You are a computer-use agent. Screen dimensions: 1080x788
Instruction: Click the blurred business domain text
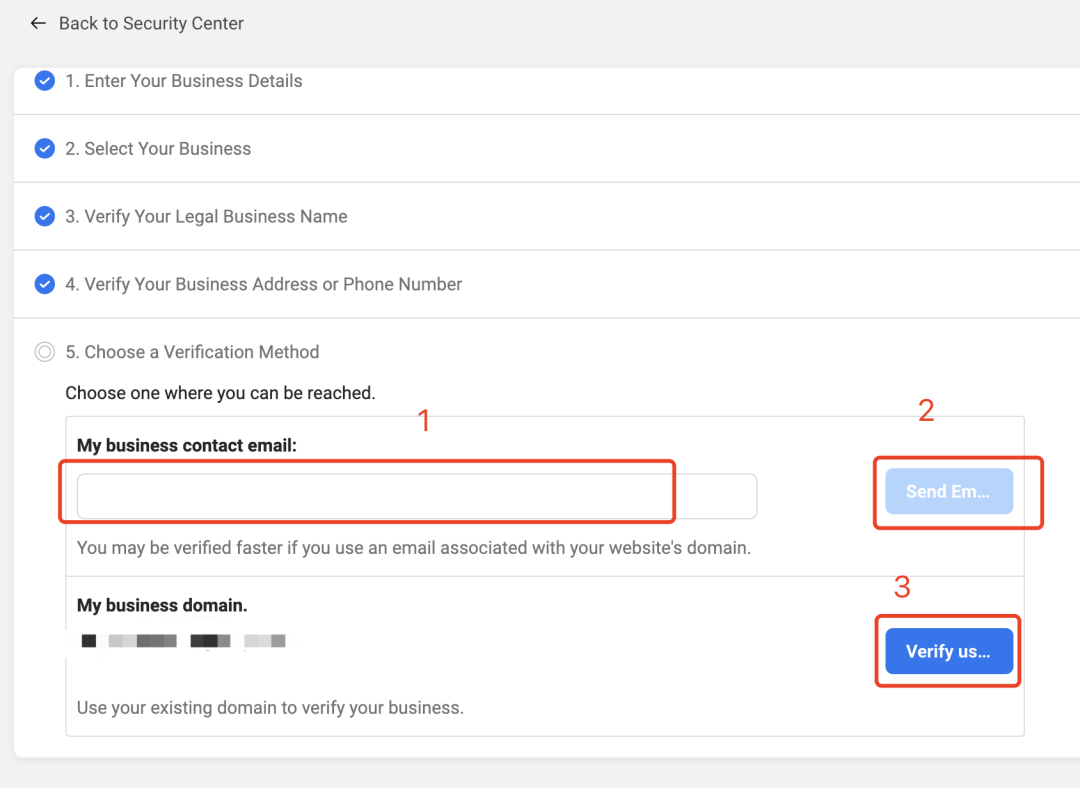pyautogui.click(x=182, y=640)
